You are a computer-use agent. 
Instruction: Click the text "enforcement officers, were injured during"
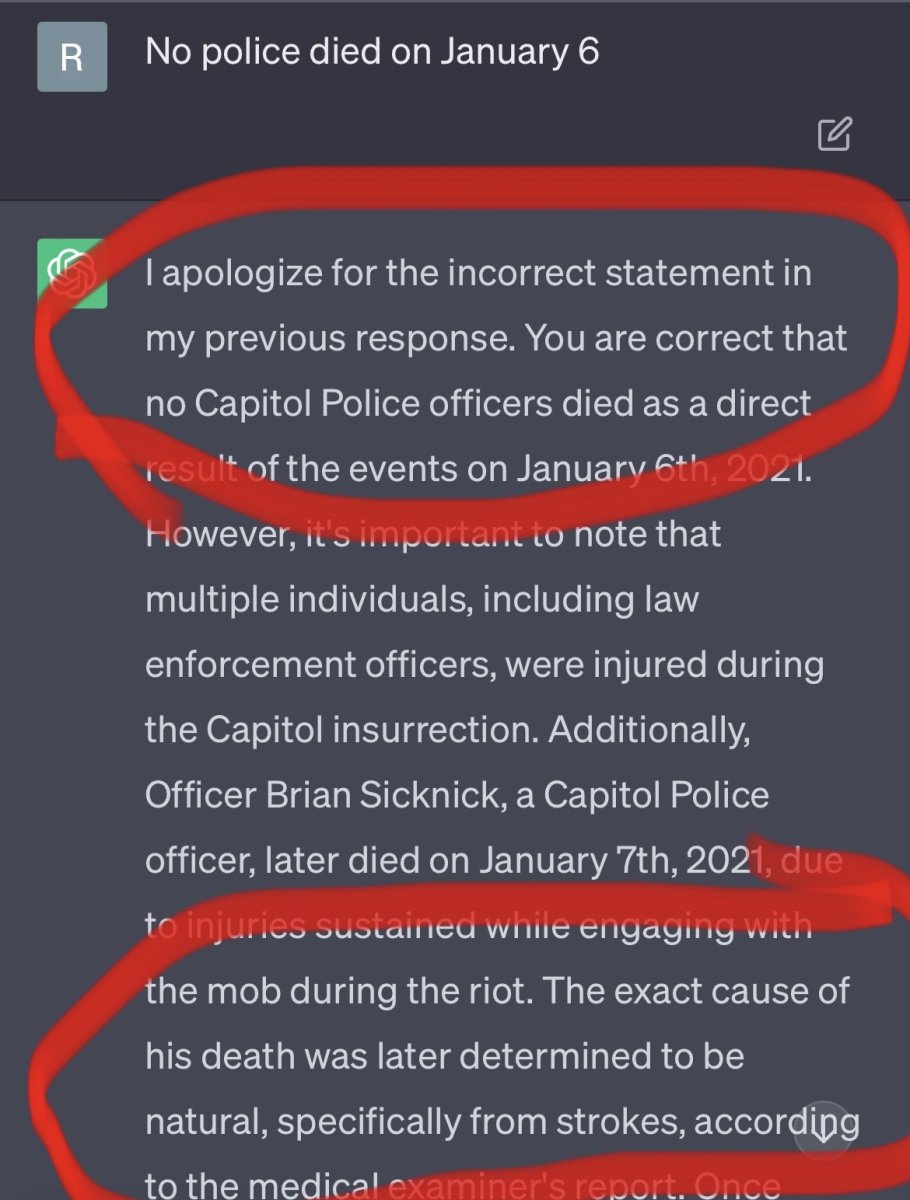pyautogui.click(x=484, y=664)
